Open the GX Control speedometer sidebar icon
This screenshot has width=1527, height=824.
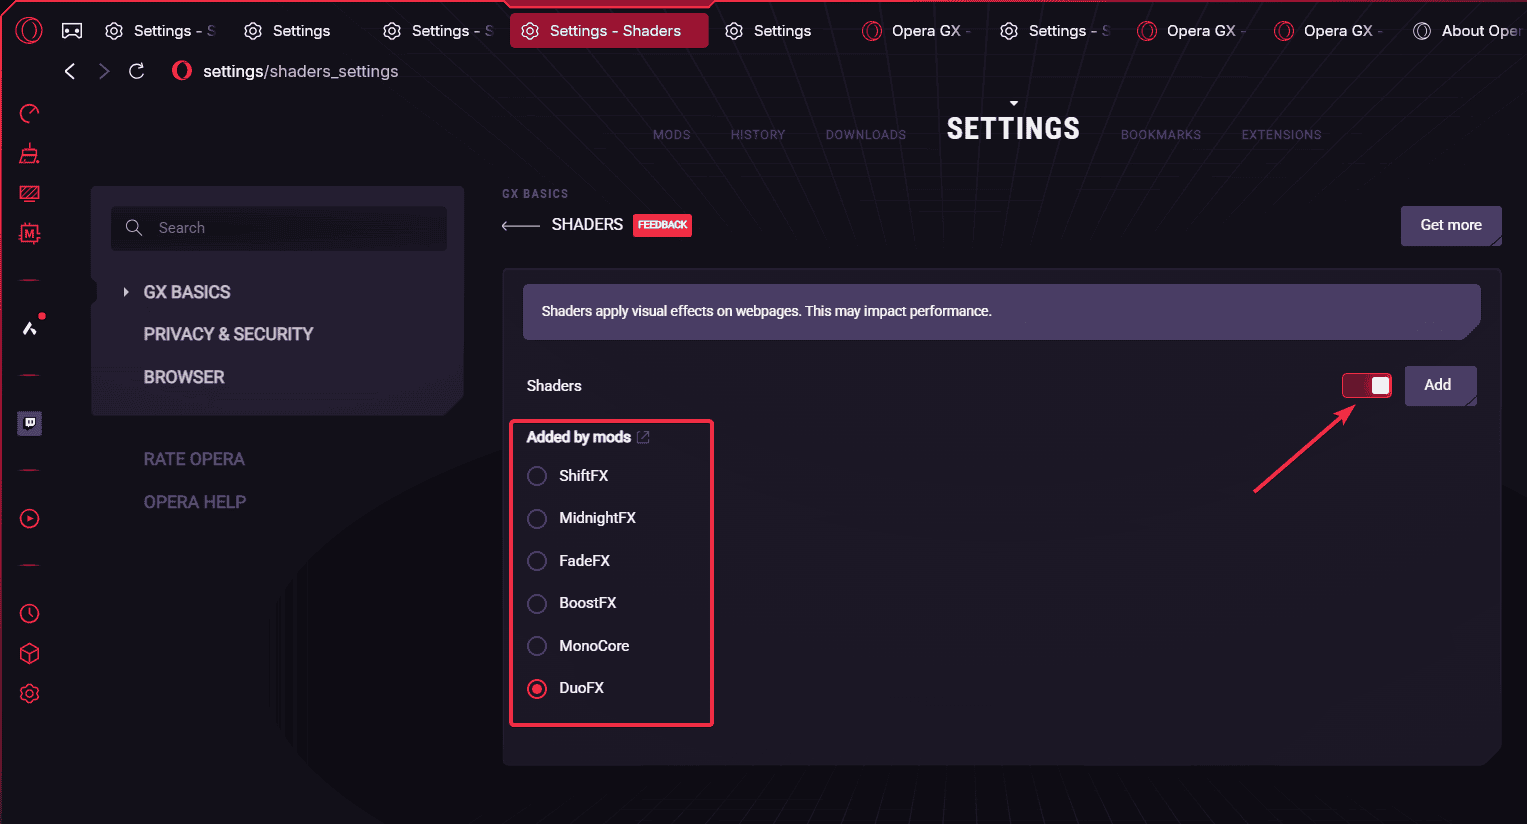click(x=30, y=113)
